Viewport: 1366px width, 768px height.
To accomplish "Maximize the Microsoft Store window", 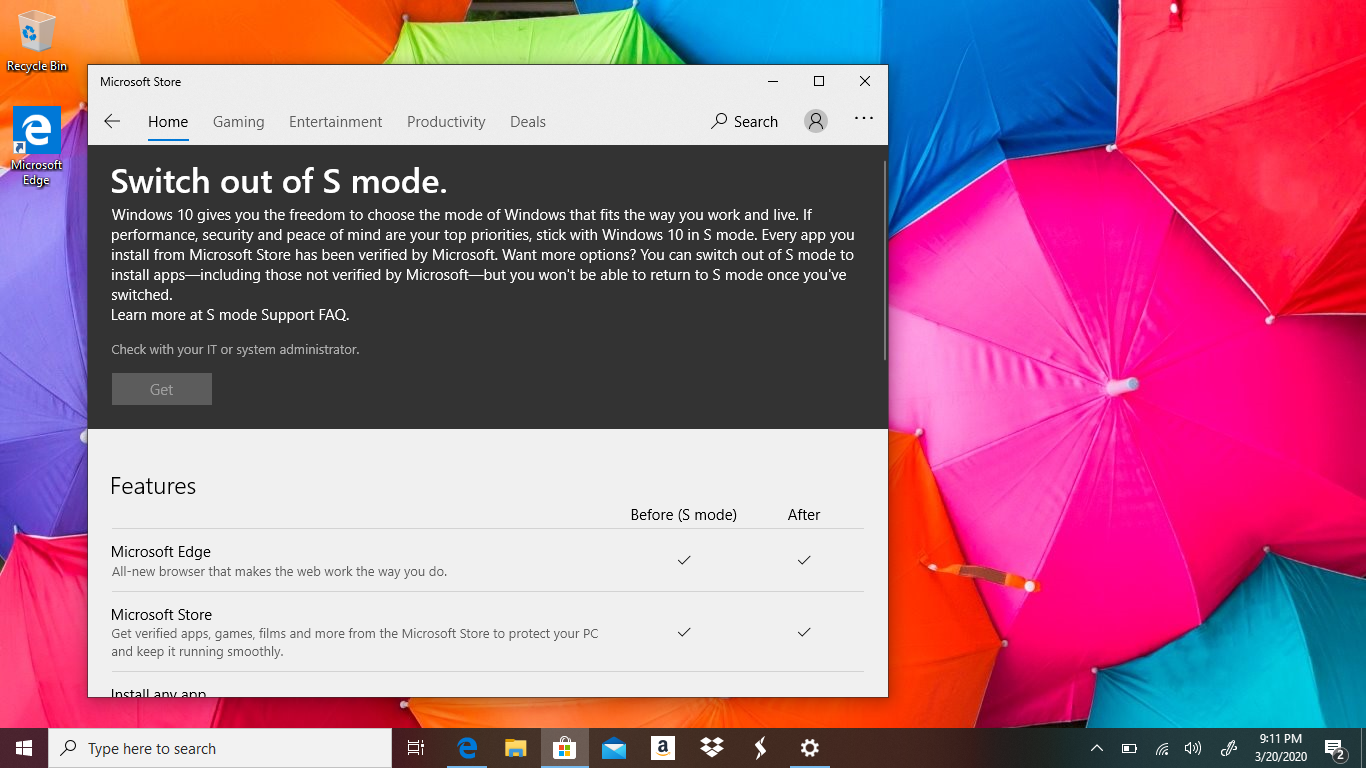I will [x=819, y=81].
